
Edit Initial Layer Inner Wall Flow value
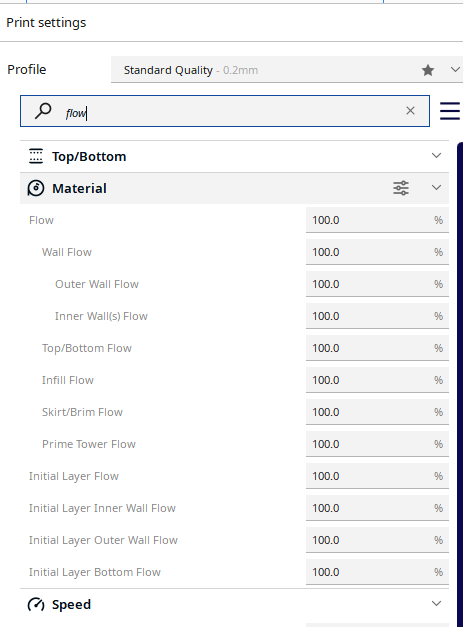[377, 508]
